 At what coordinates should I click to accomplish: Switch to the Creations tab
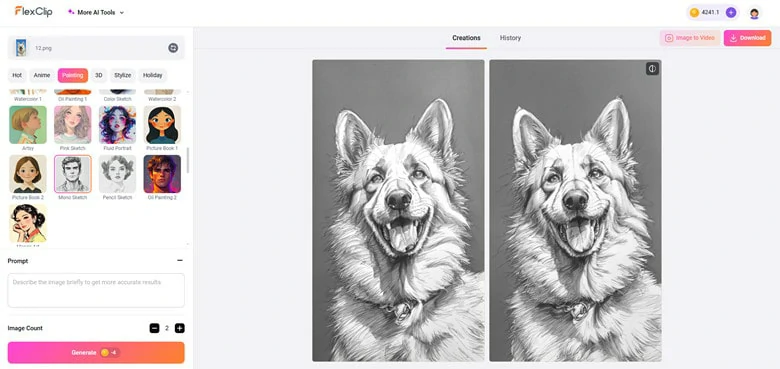pyautogui.click(x=466, y=38)
